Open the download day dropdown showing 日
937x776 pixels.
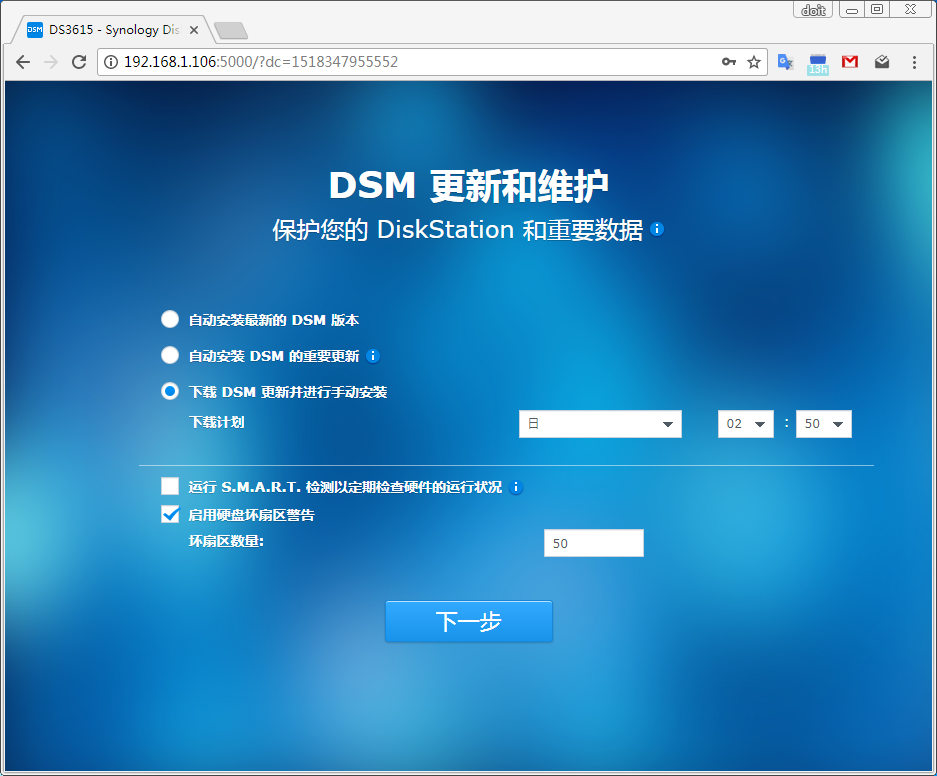(600, 424)
